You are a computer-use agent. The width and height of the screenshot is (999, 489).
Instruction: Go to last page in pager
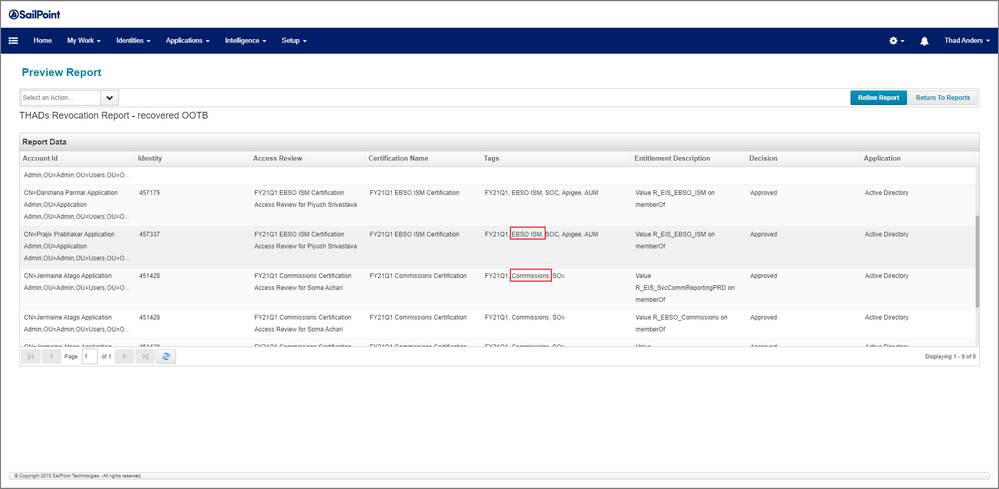tap(145, 356)
